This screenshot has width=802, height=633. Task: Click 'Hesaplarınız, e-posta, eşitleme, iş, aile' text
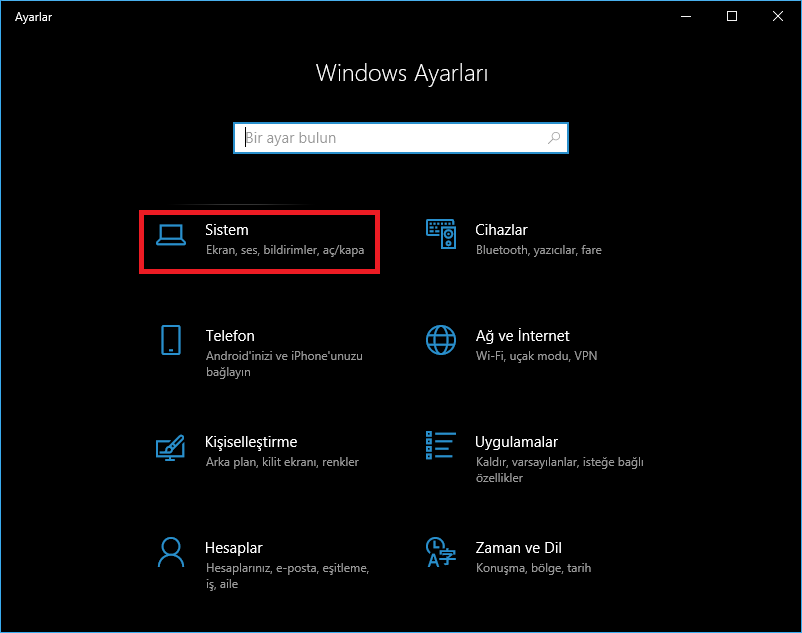[287, 576]
